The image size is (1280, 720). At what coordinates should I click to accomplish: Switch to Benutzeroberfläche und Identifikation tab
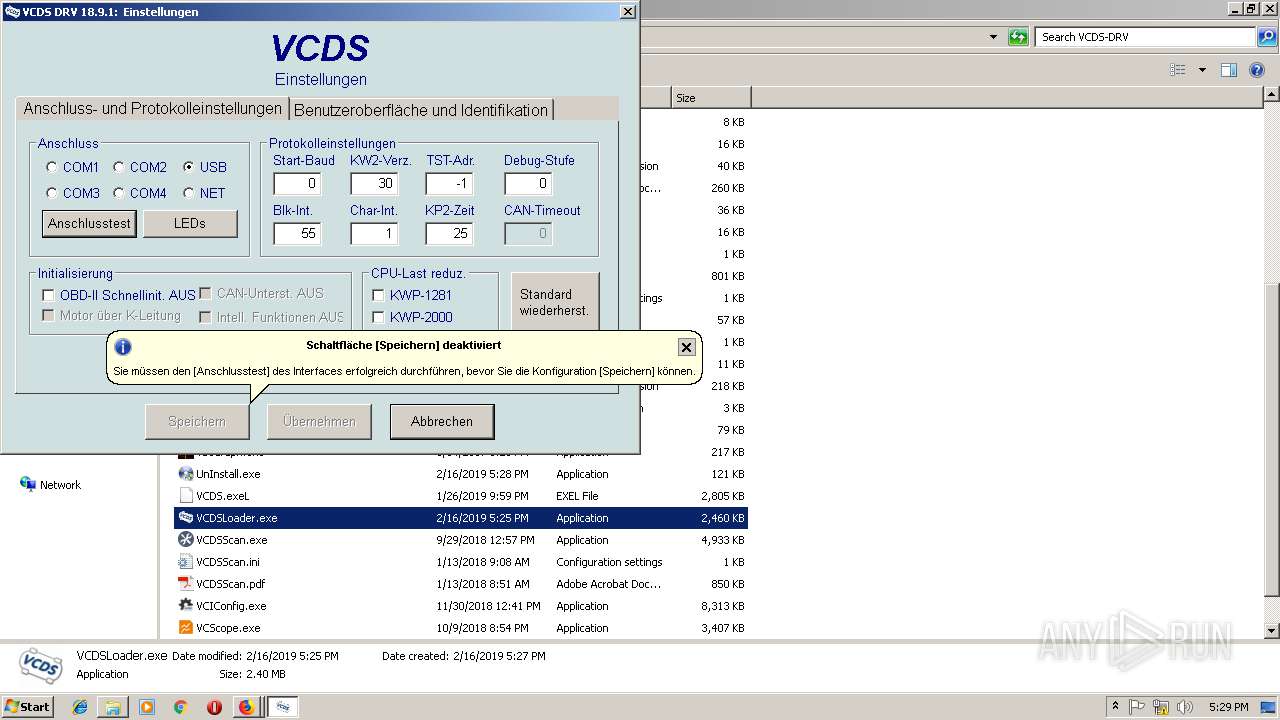pos(421,110)
